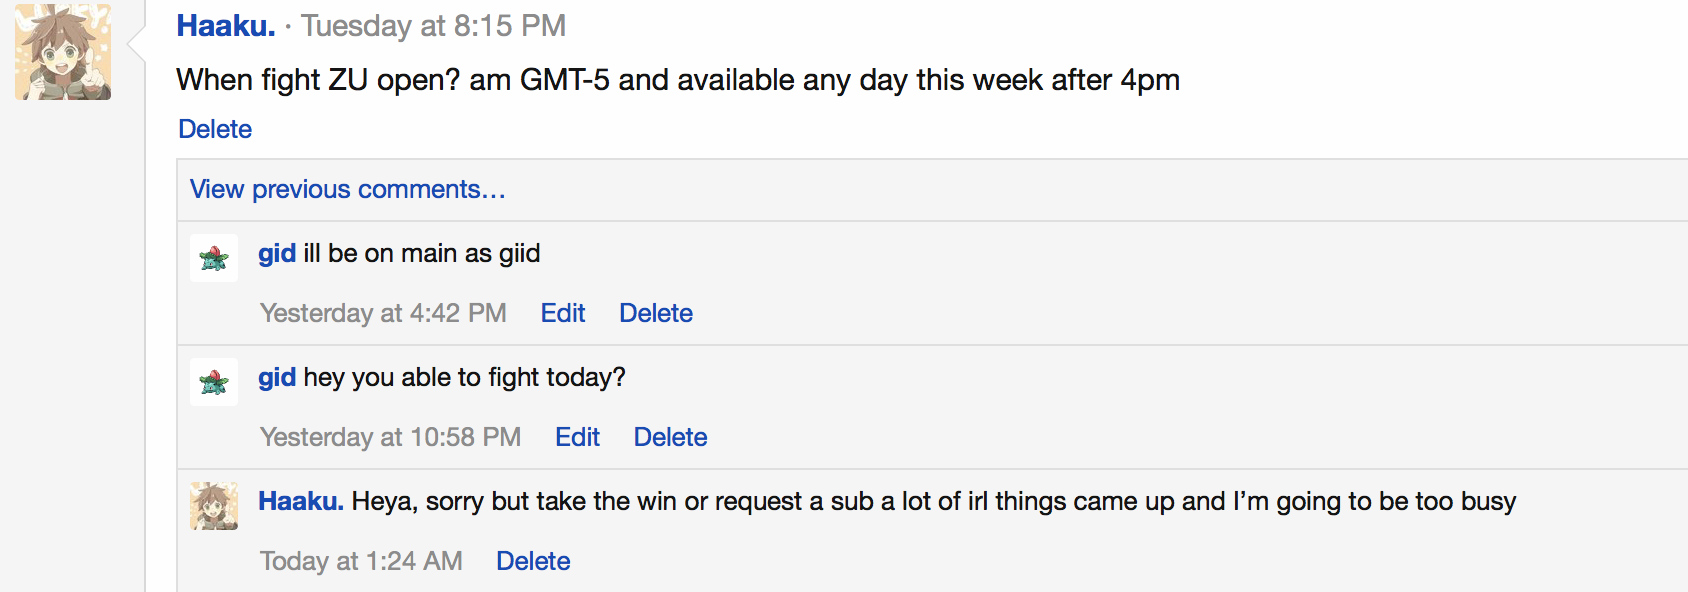
Task: Open the 'Yesterday at 10:58 PM' timestamp
Action: click(391, 437)
